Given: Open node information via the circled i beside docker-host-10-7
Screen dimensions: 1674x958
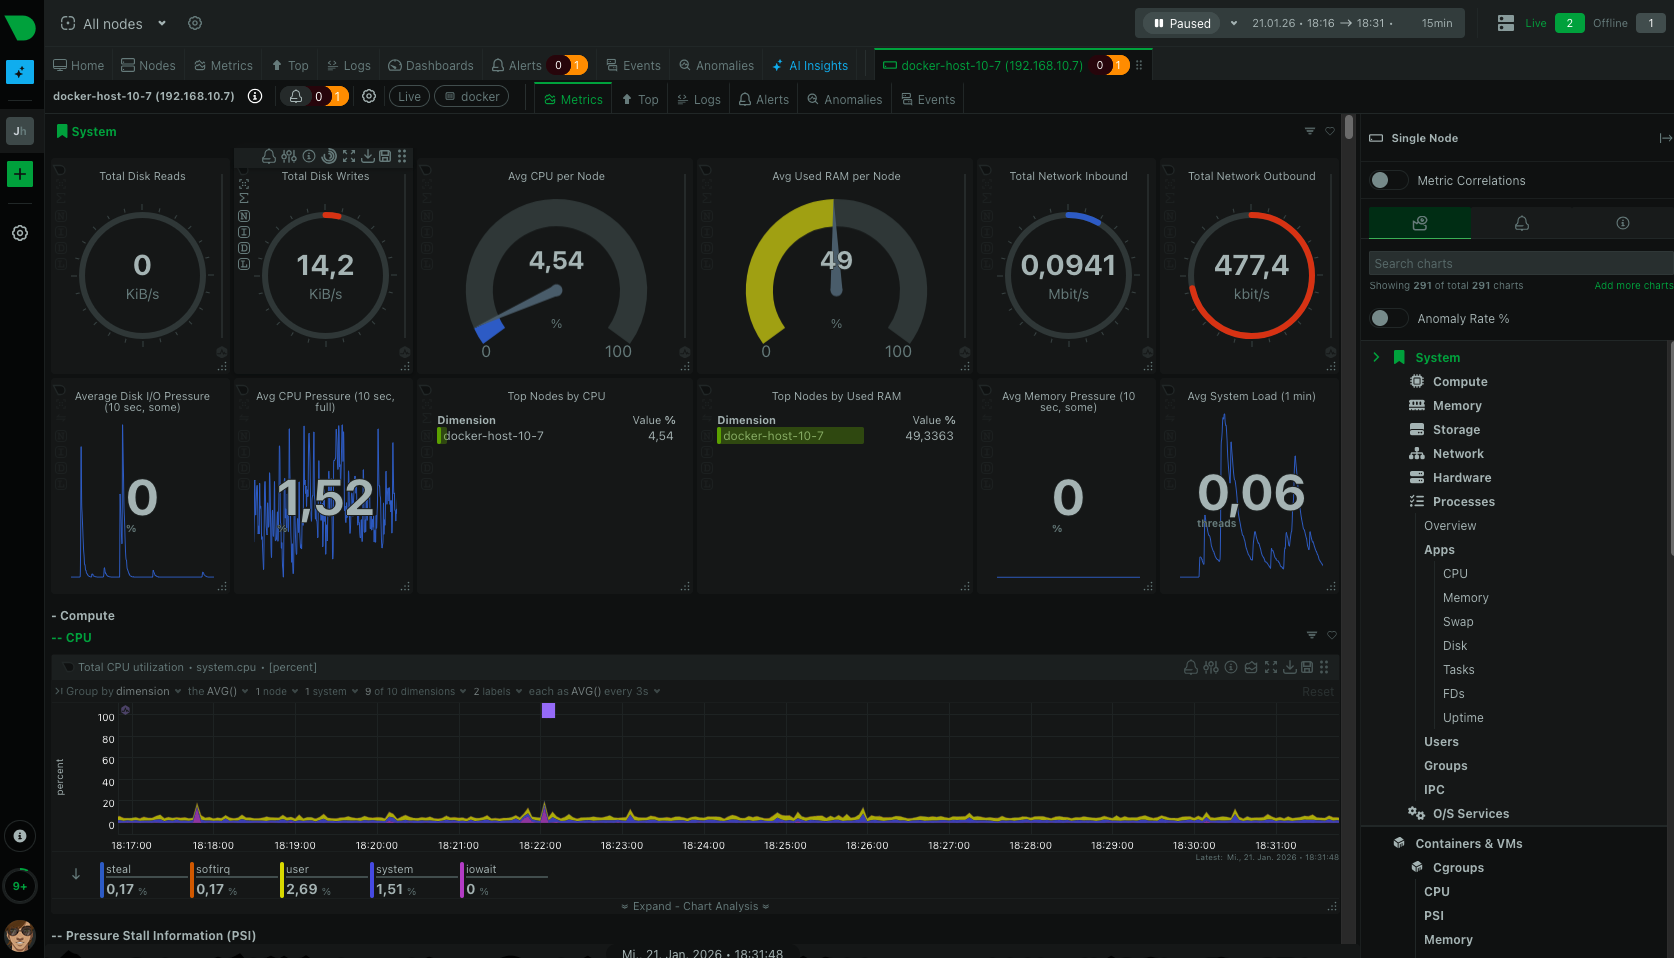Looking at the screenshot, I should point(256,96).
